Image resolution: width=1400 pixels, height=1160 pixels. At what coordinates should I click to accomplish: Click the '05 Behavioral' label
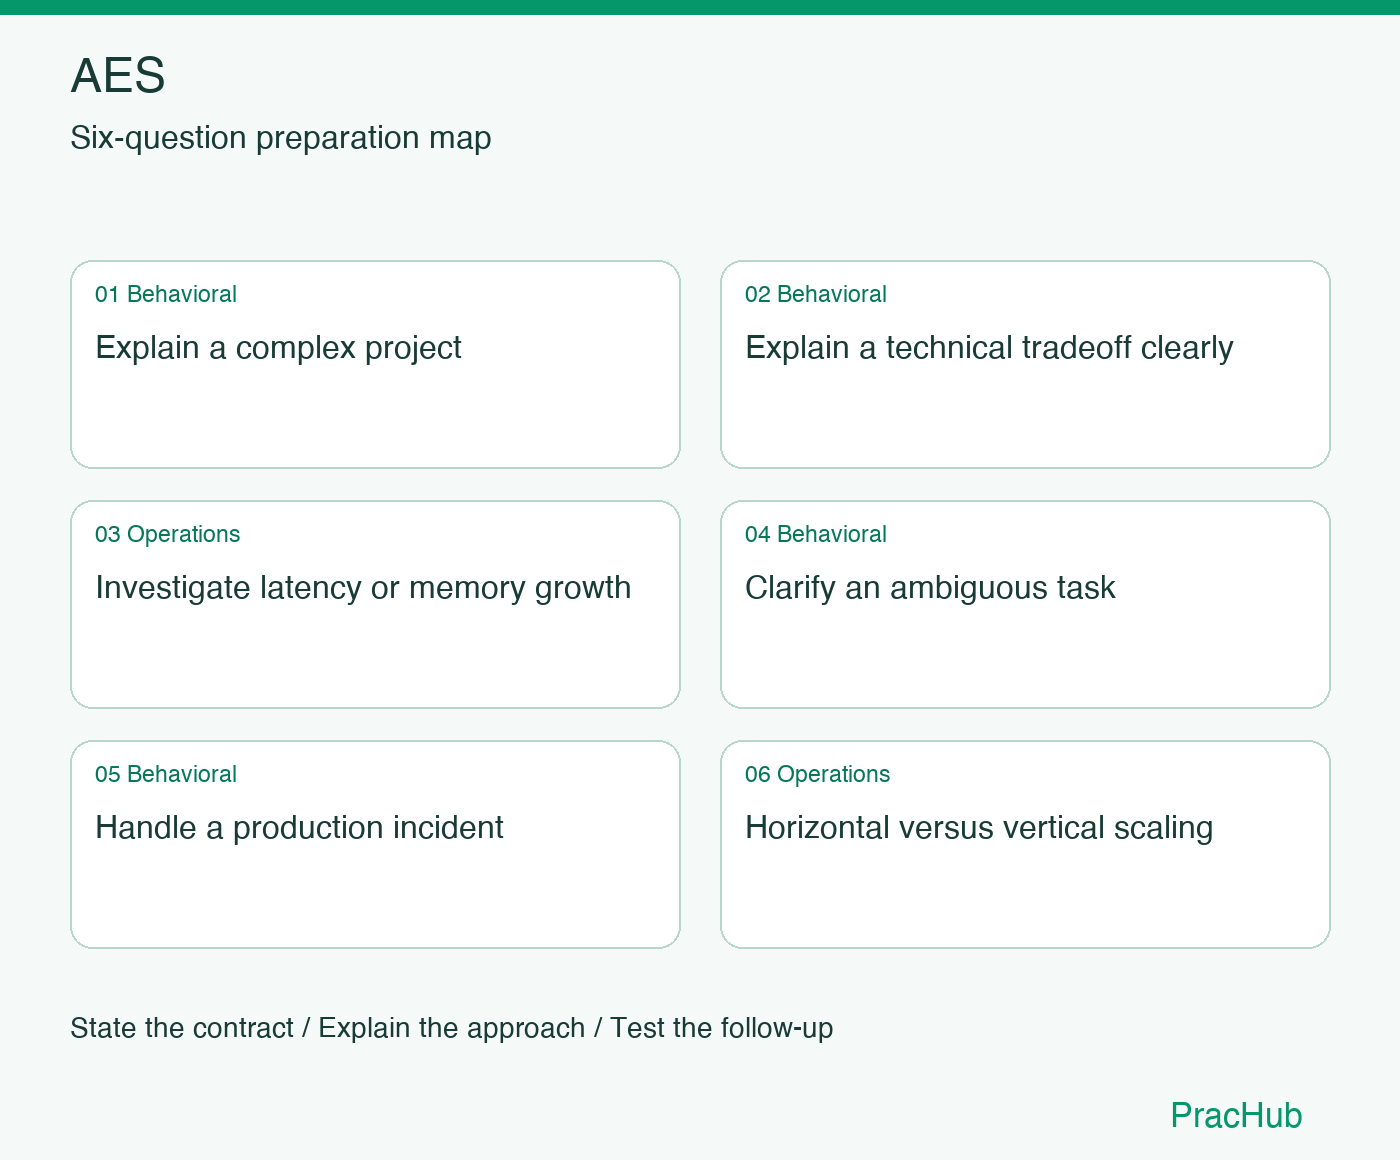166,774
